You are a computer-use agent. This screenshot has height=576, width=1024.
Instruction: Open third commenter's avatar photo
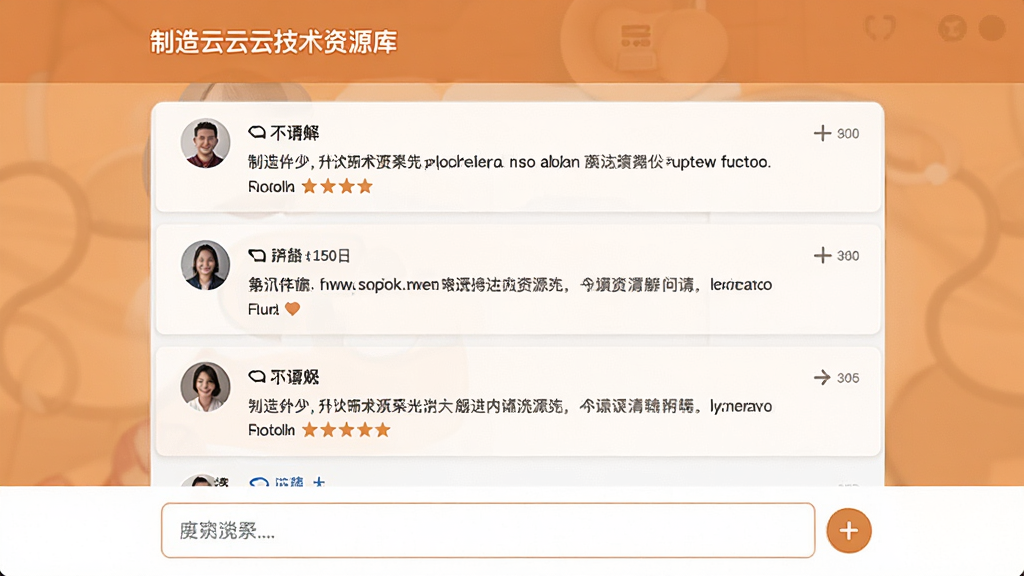click(205, 387)
